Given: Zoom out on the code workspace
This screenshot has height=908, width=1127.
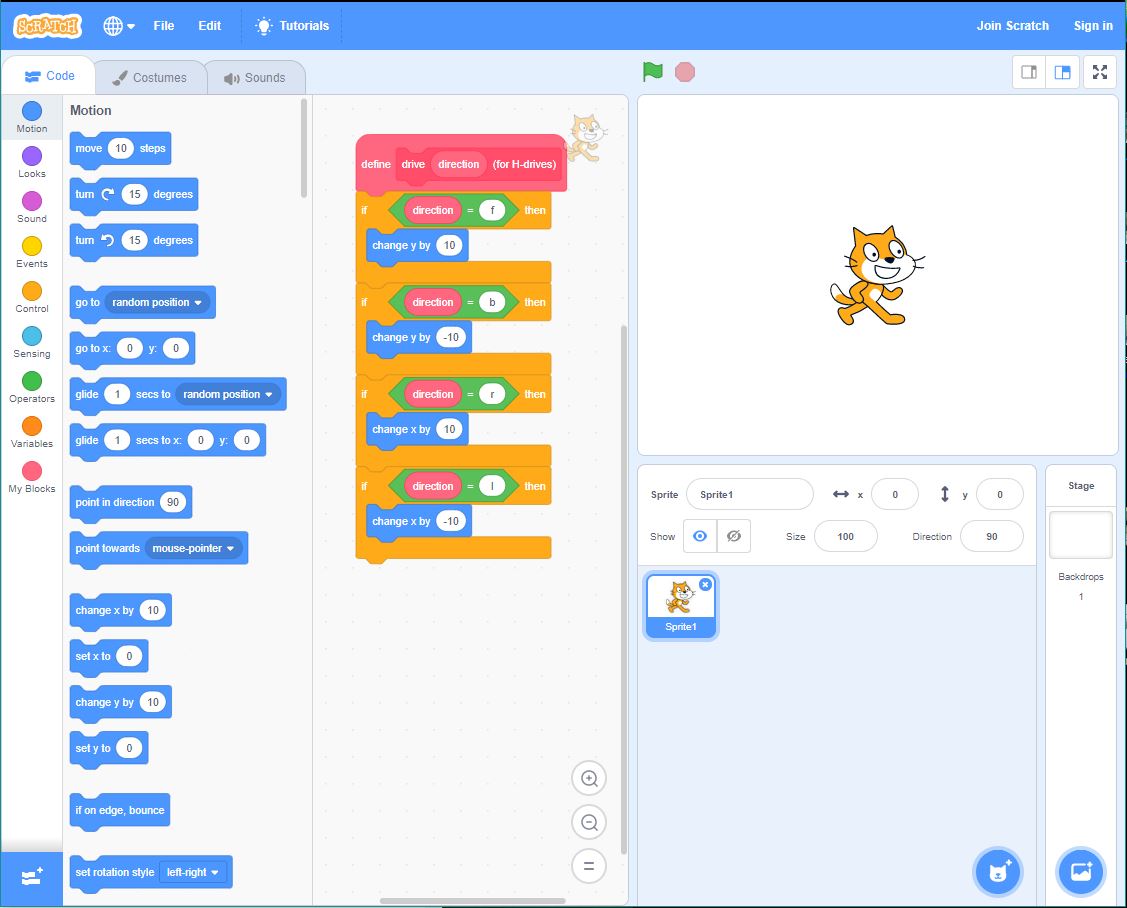Looking at the screenshot, I should (x=589, y=823).
